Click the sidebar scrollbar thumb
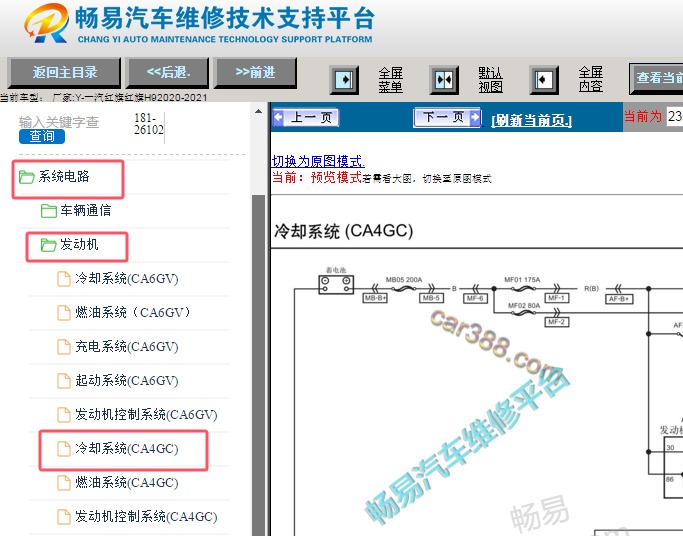This screenshot has height=536, width=683. 258,365
